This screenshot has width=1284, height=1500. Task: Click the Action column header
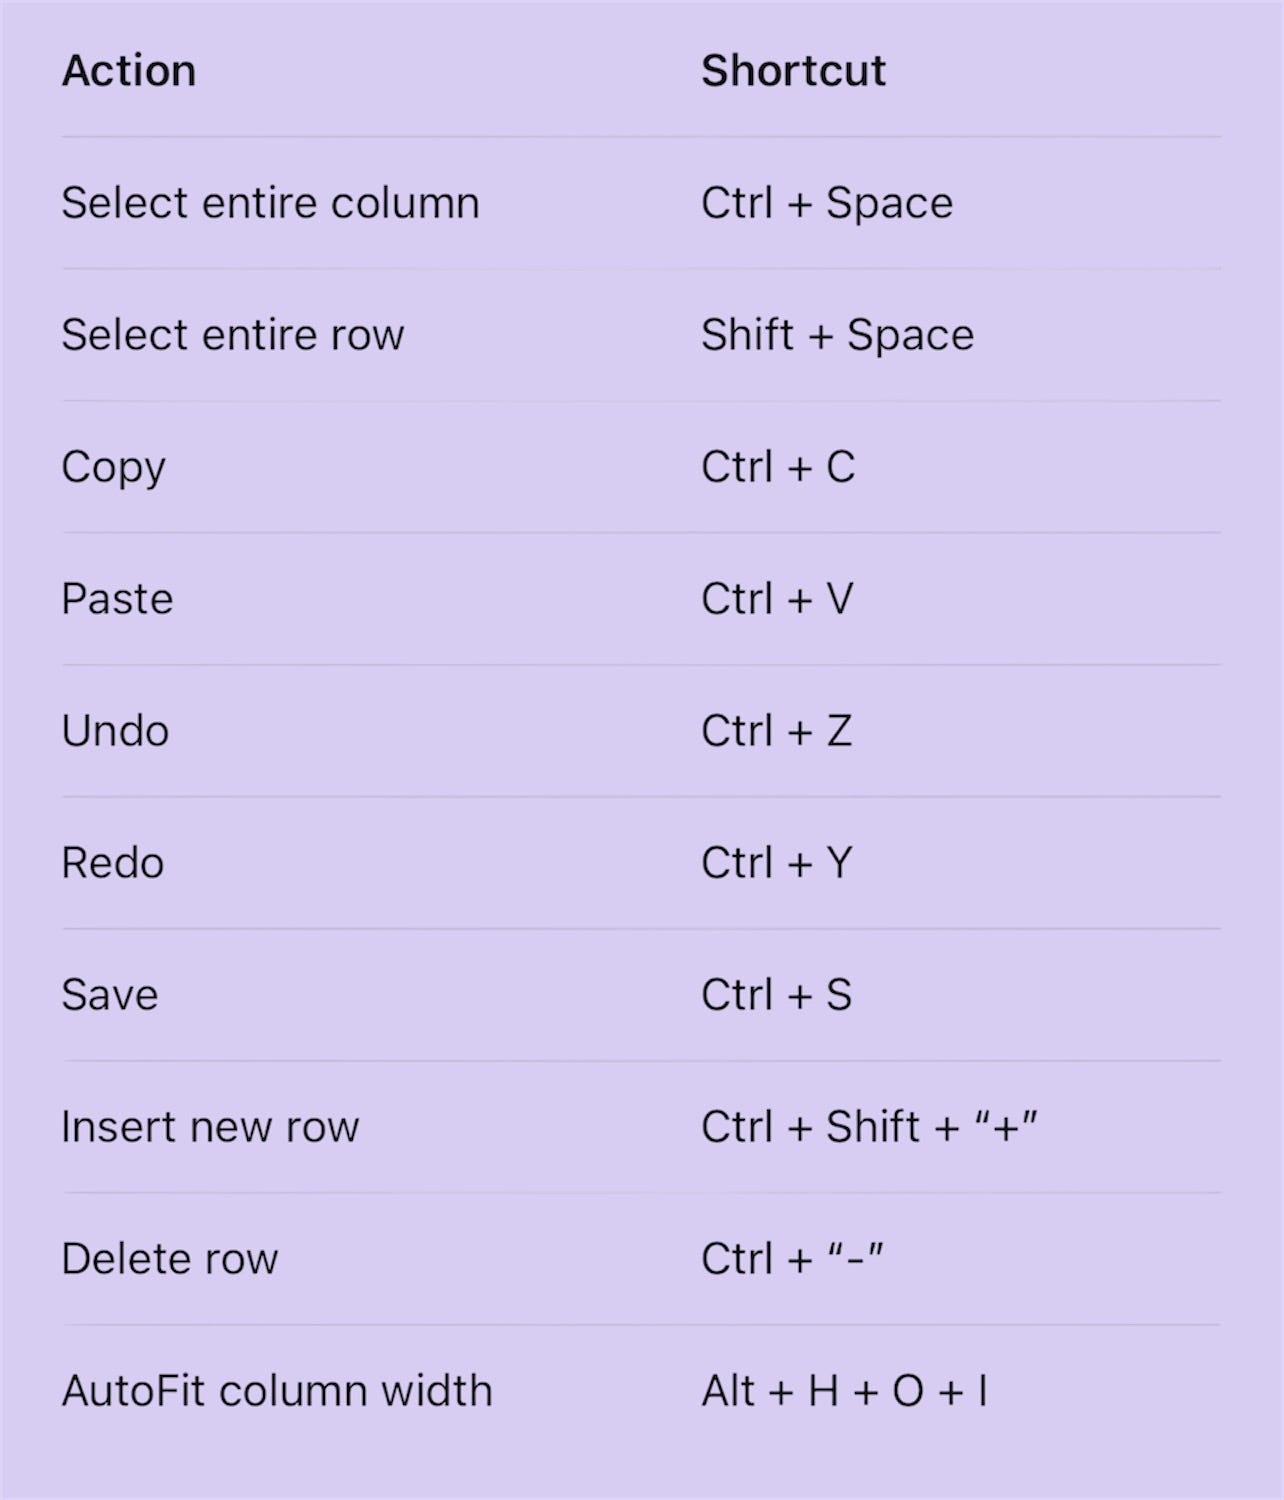(129, 71)
